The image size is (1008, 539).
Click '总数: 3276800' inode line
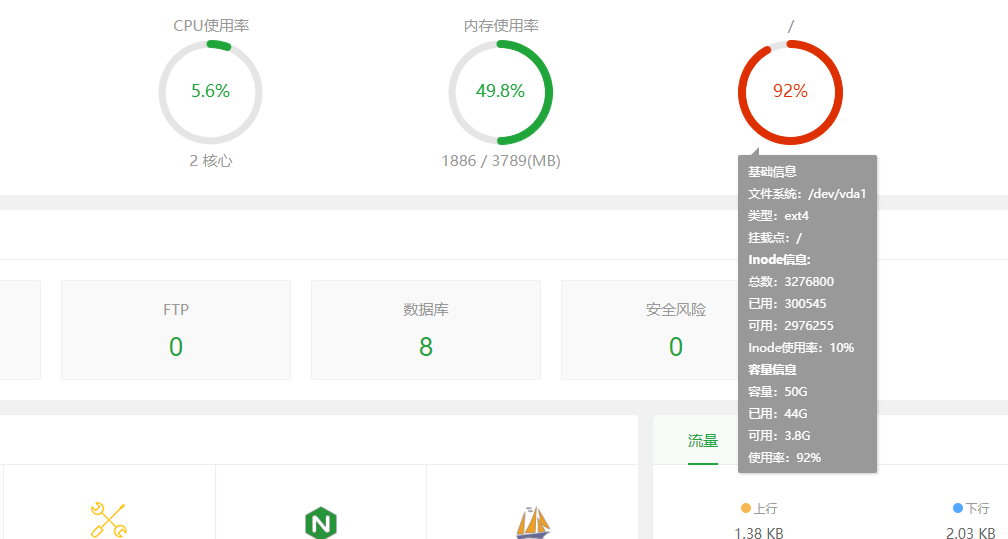791,282
